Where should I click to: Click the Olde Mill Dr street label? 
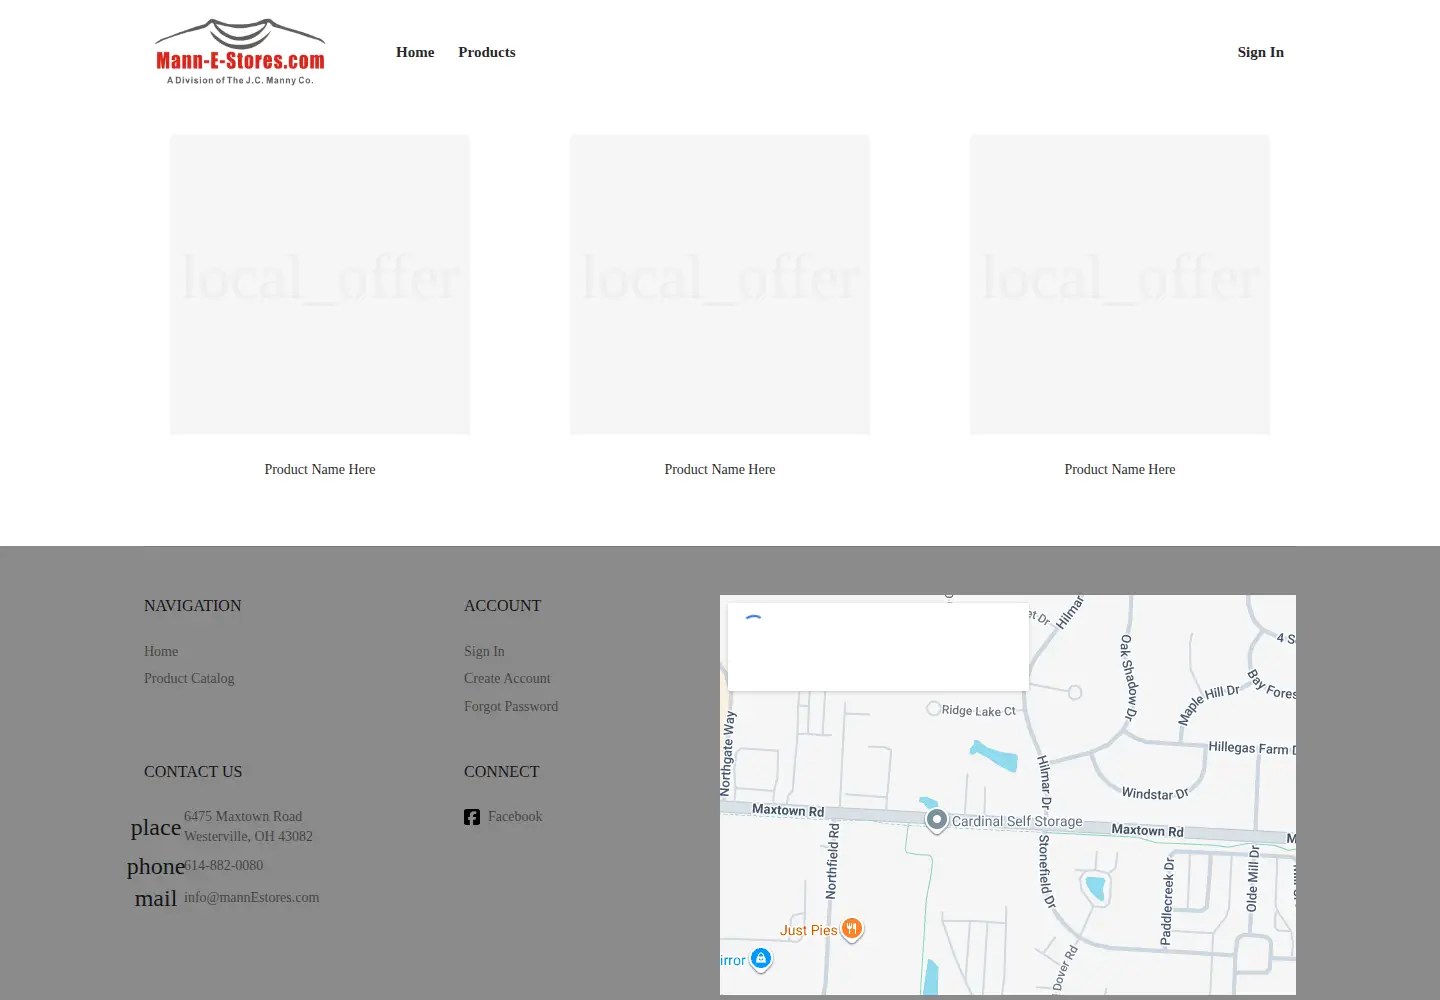coord(1253,878)
